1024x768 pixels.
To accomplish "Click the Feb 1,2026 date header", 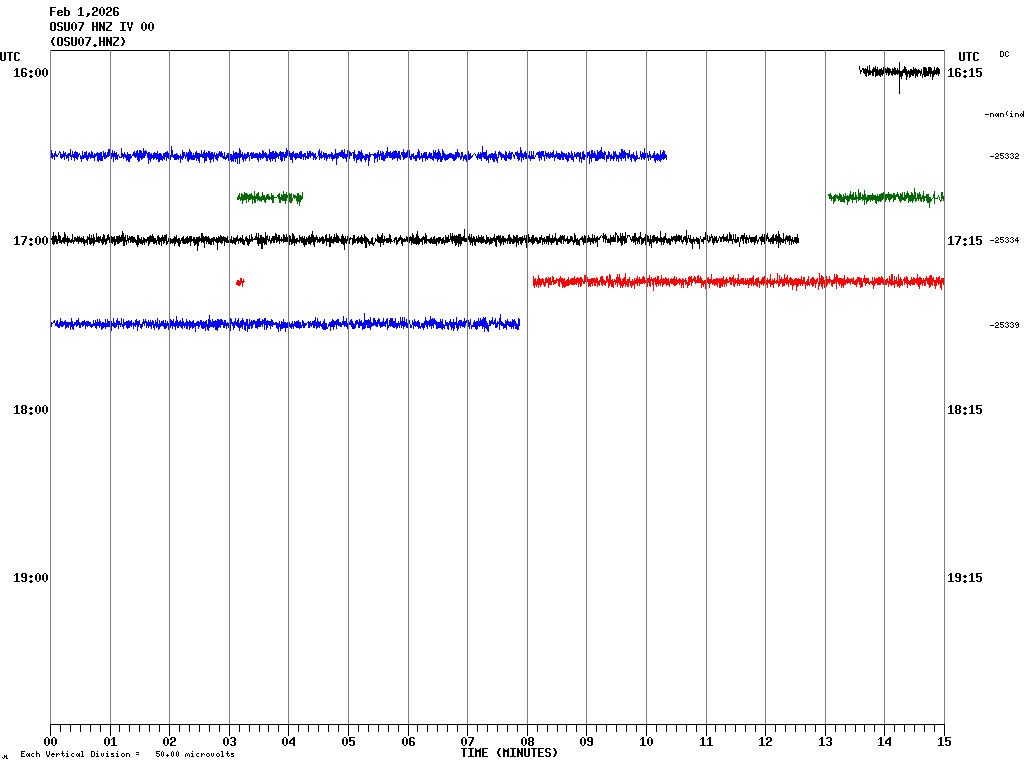I will 84,12.
